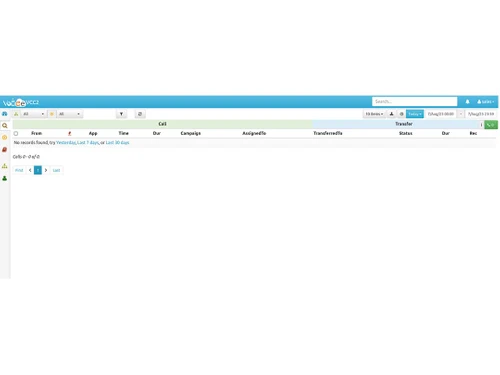500x375 pixels.
Task: Click the end date field
Action: (481, 114)
